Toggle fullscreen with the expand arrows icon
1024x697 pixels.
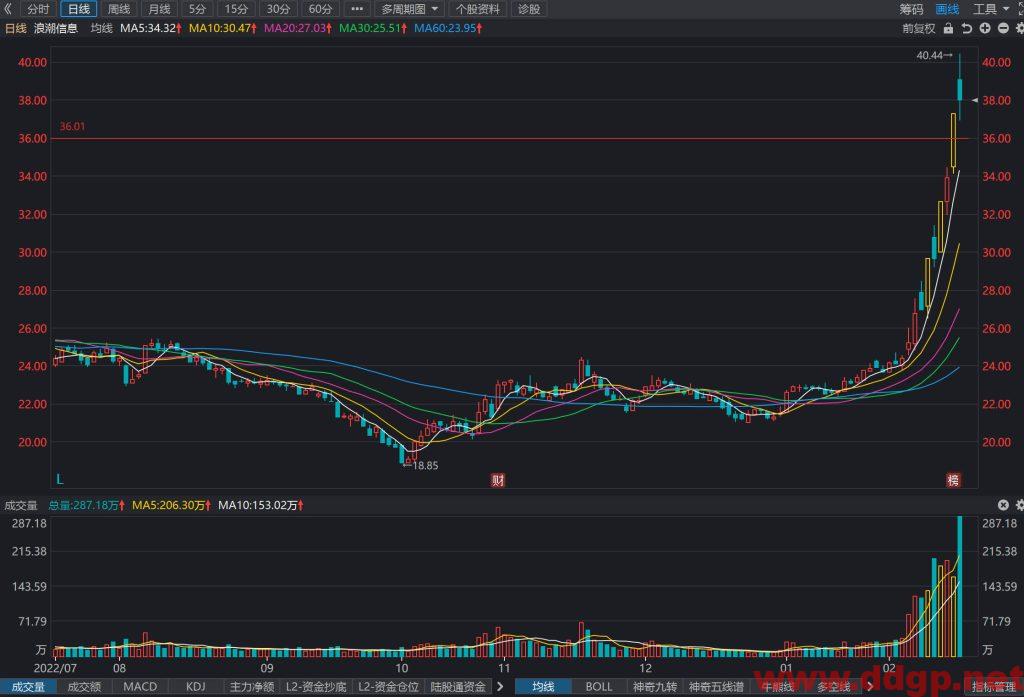1021,9
